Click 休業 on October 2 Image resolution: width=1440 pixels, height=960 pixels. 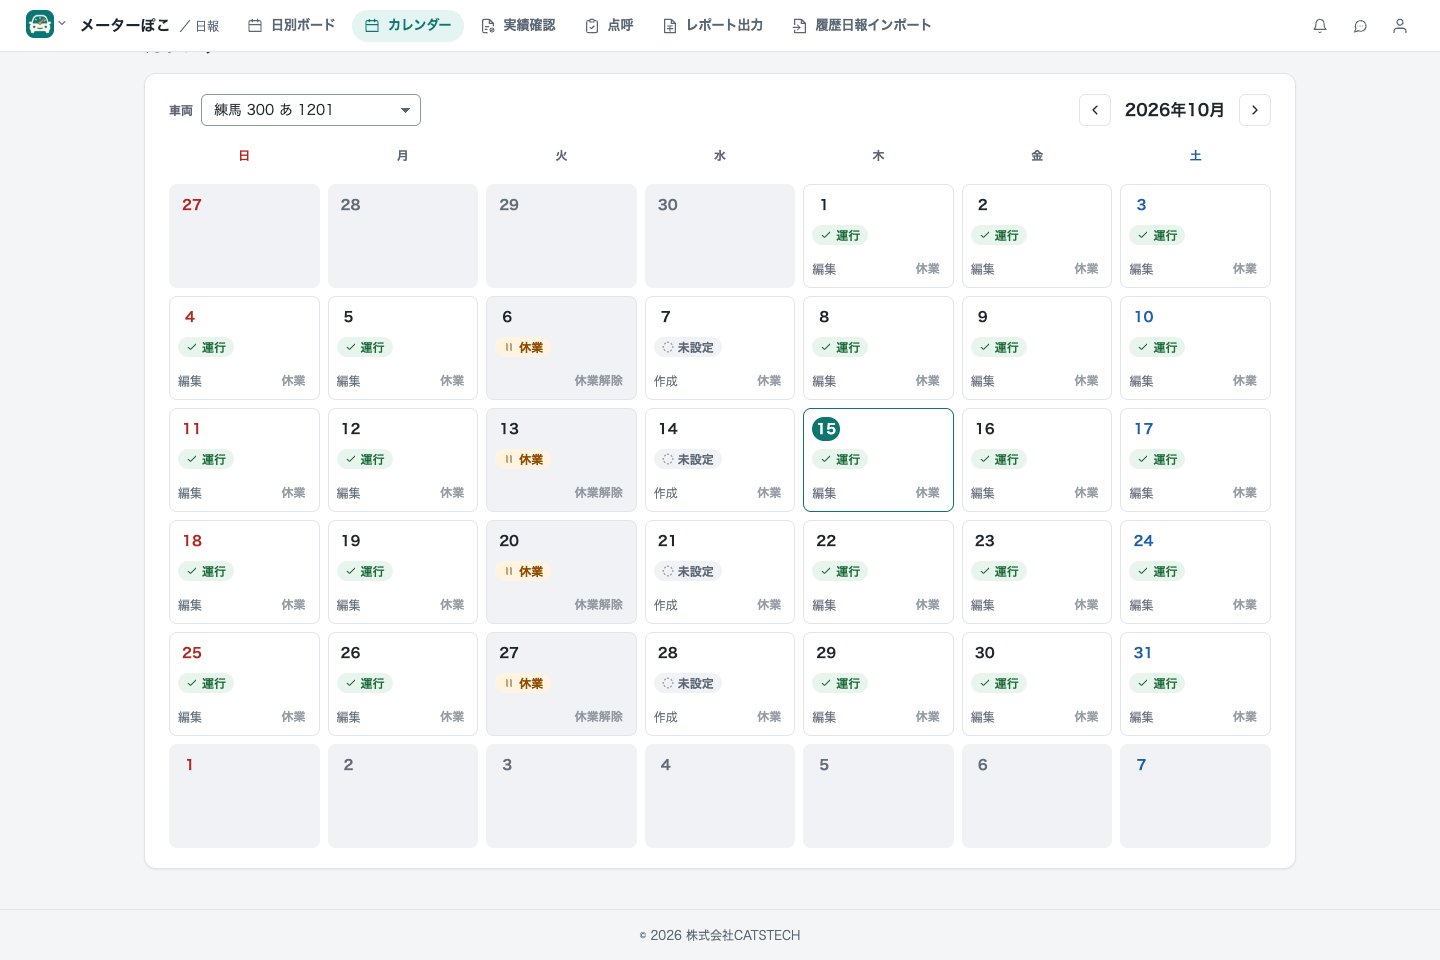point(1086,269)
